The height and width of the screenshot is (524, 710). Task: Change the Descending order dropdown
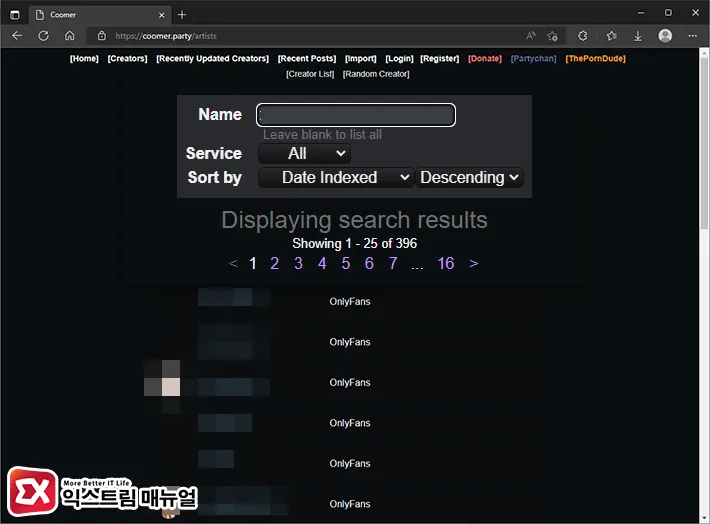pyautogui.click(x=469, y=177)
